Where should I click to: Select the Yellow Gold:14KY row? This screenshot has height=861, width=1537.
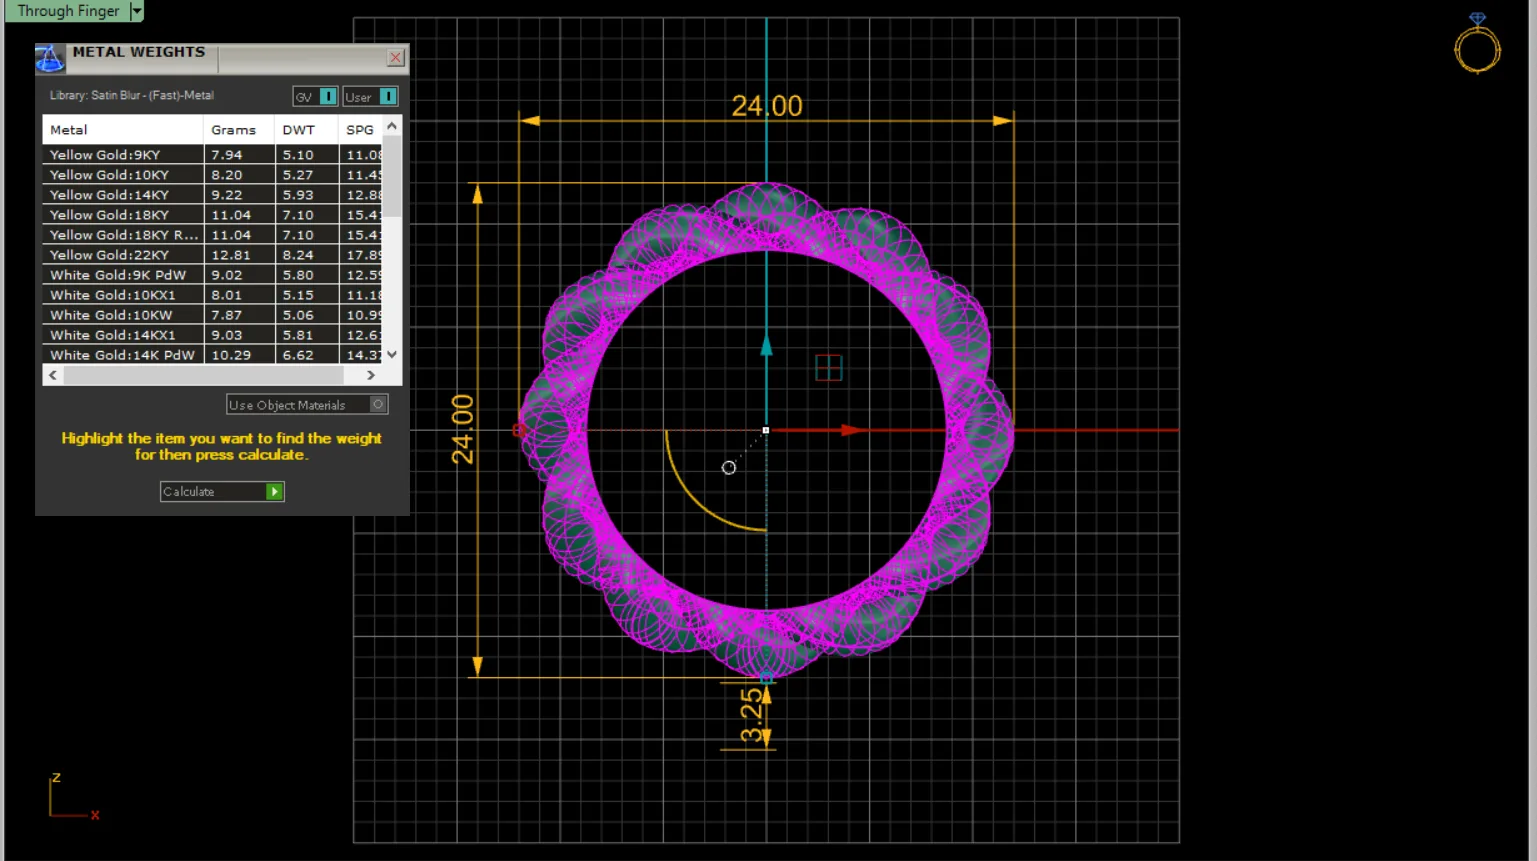tap(212, 195)
